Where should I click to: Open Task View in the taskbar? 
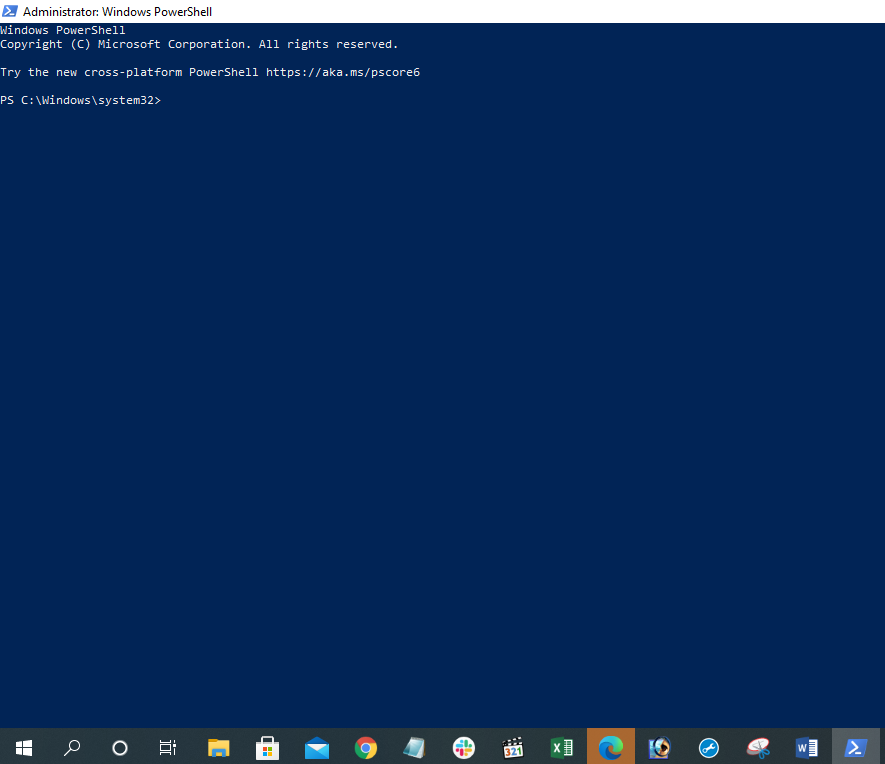[x=168, y=747]
